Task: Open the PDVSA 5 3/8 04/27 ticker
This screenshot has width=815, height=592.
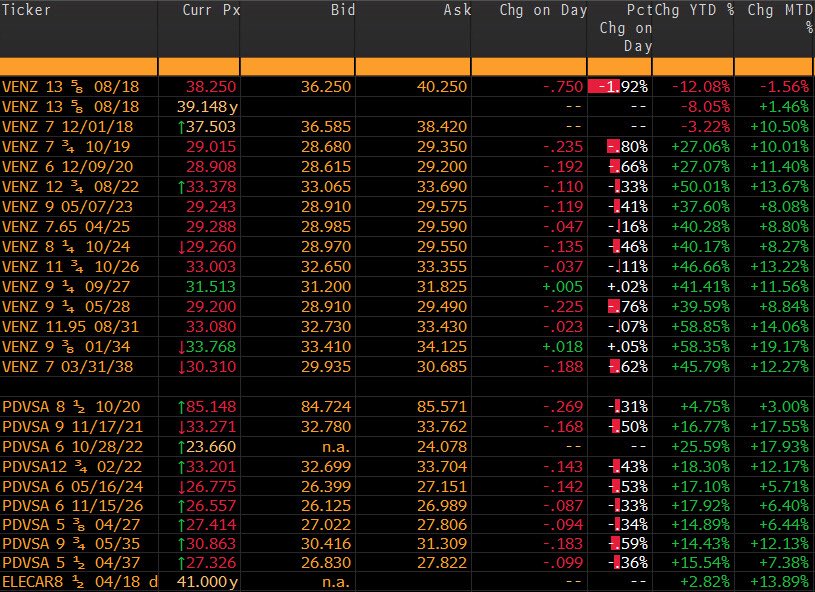Action: [72, 524]
